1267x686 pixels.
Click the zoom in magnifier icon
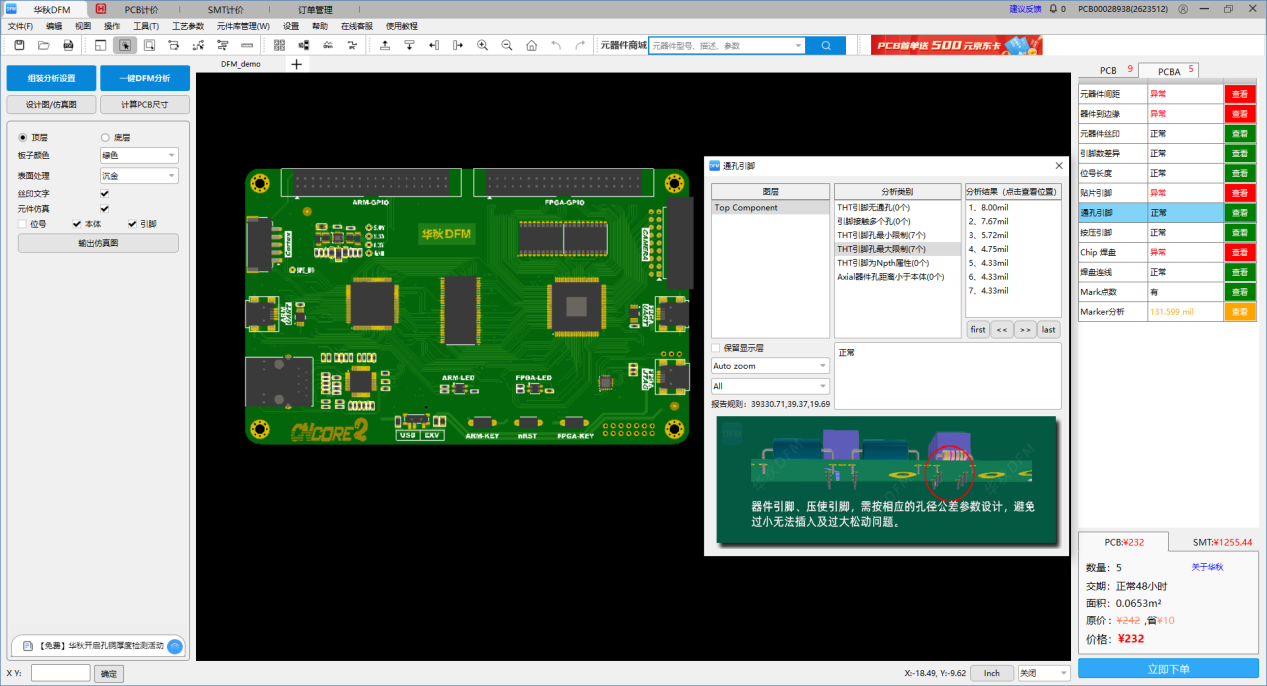click(x=483, y=45)
